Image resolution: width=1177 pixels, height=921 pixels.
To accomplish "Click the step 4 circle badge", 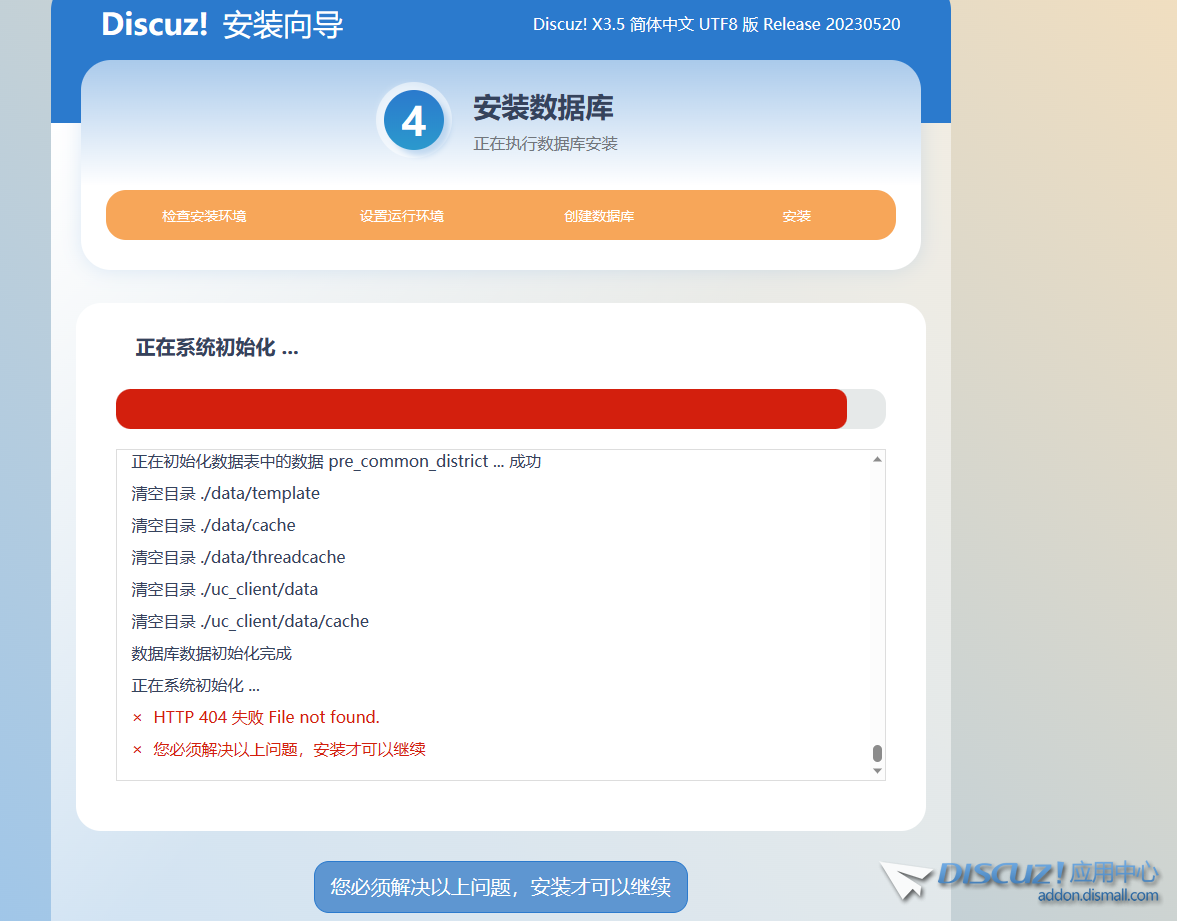I will tap(414, 119).
